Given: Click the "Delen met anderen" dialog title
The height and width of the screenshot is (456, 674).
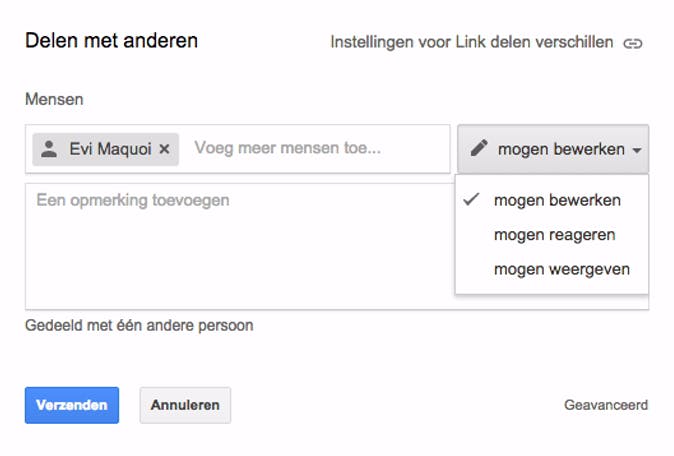Looking at the screenshot, I should point(111,41).
